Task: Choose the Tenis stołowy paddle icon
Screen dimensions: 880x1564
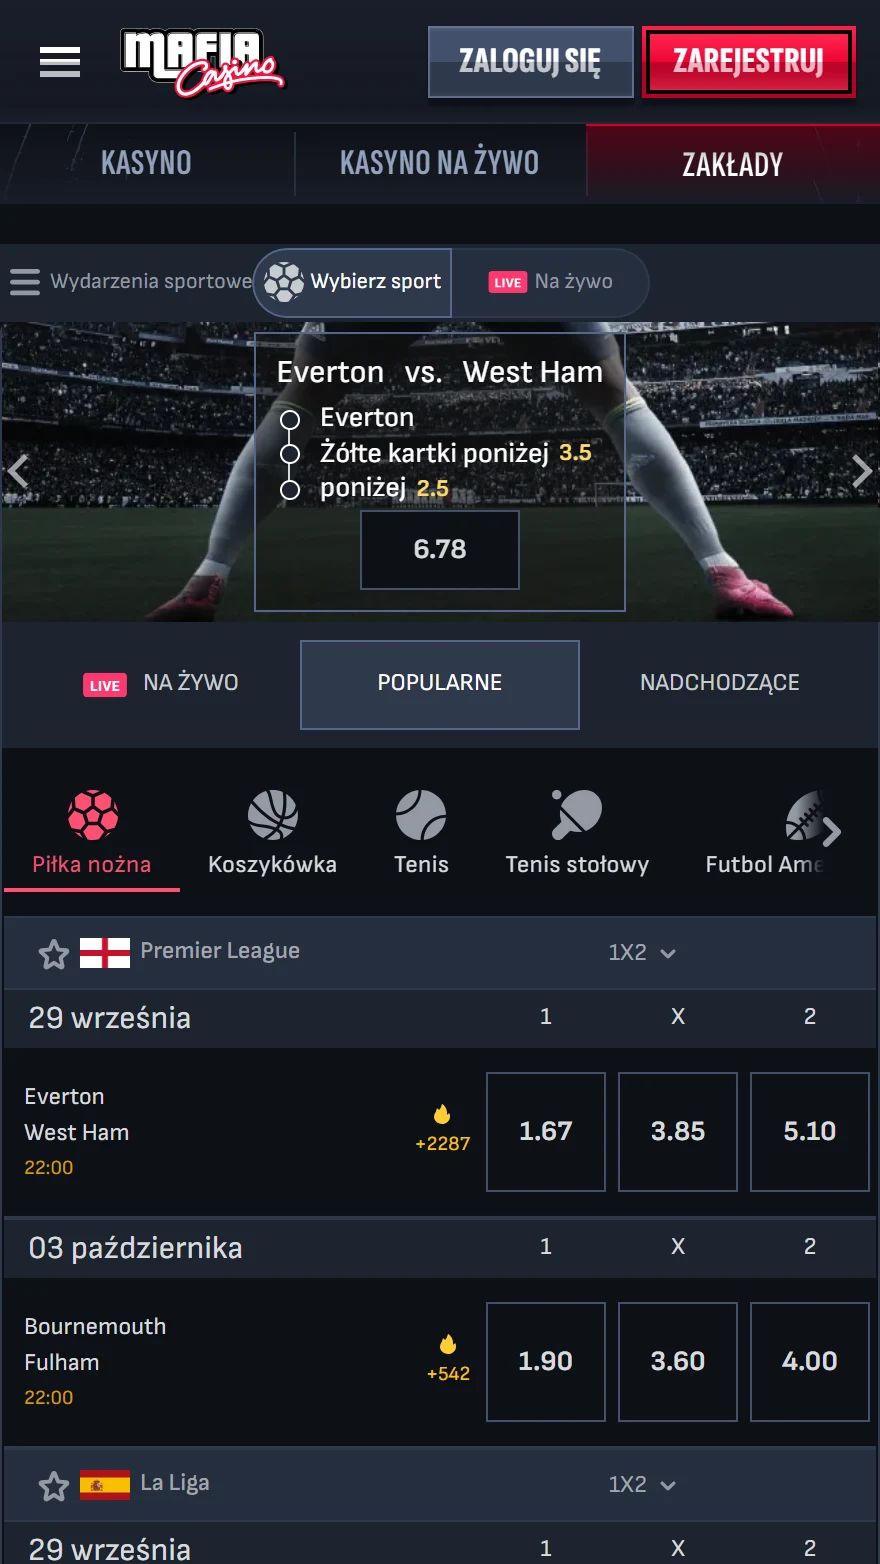Action: click(577, 815)
